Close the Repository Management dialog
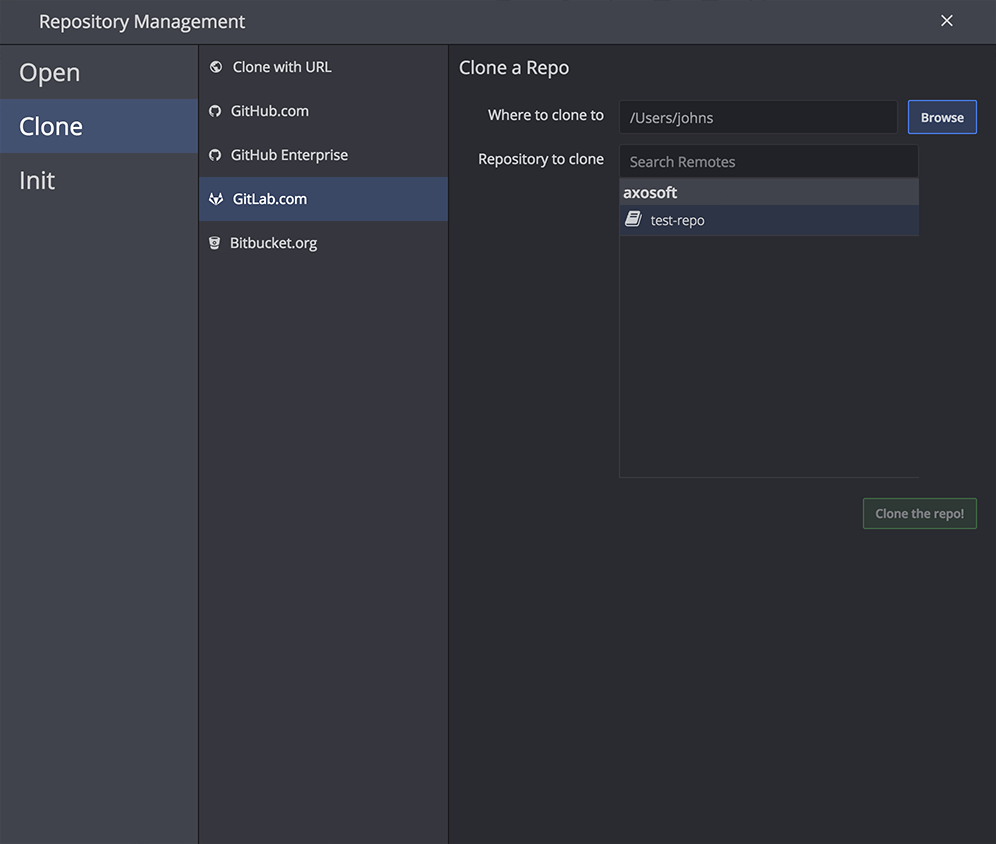The width and height of the screenshot is (996, 844). (946, 21)
